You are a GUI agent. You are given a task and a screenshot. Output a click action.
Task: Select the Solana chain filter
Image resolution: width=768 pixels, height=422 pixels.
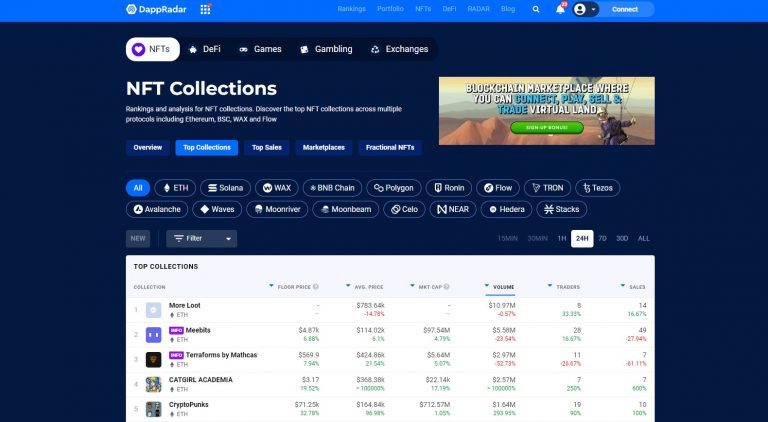point(225,188)
